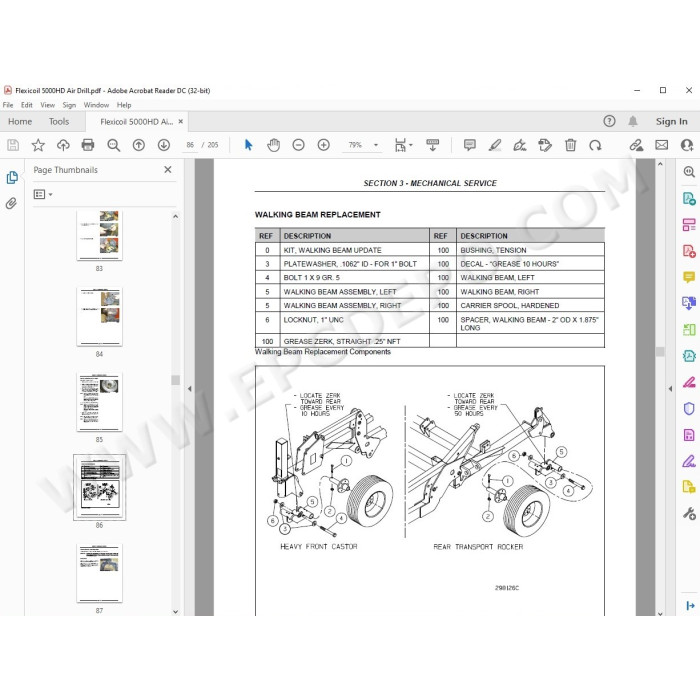Select page 84 thumbnail
The height and width of the screenshot is (700, 700).
point(99,317)
